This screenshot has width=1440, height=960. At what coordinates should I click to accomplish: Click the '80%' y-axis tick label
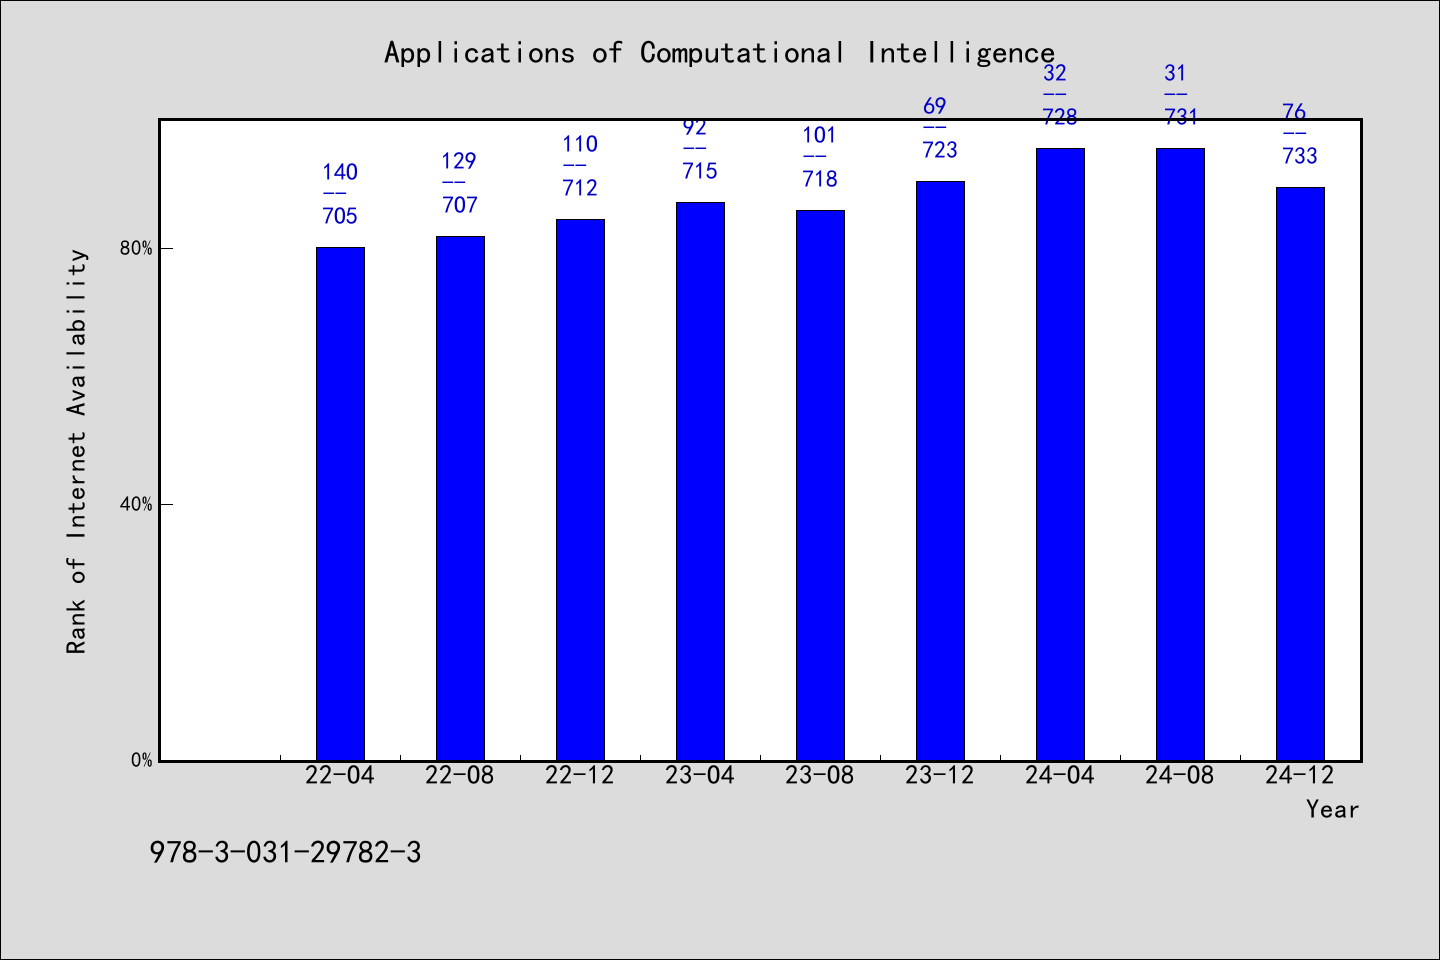coord(136,248)
